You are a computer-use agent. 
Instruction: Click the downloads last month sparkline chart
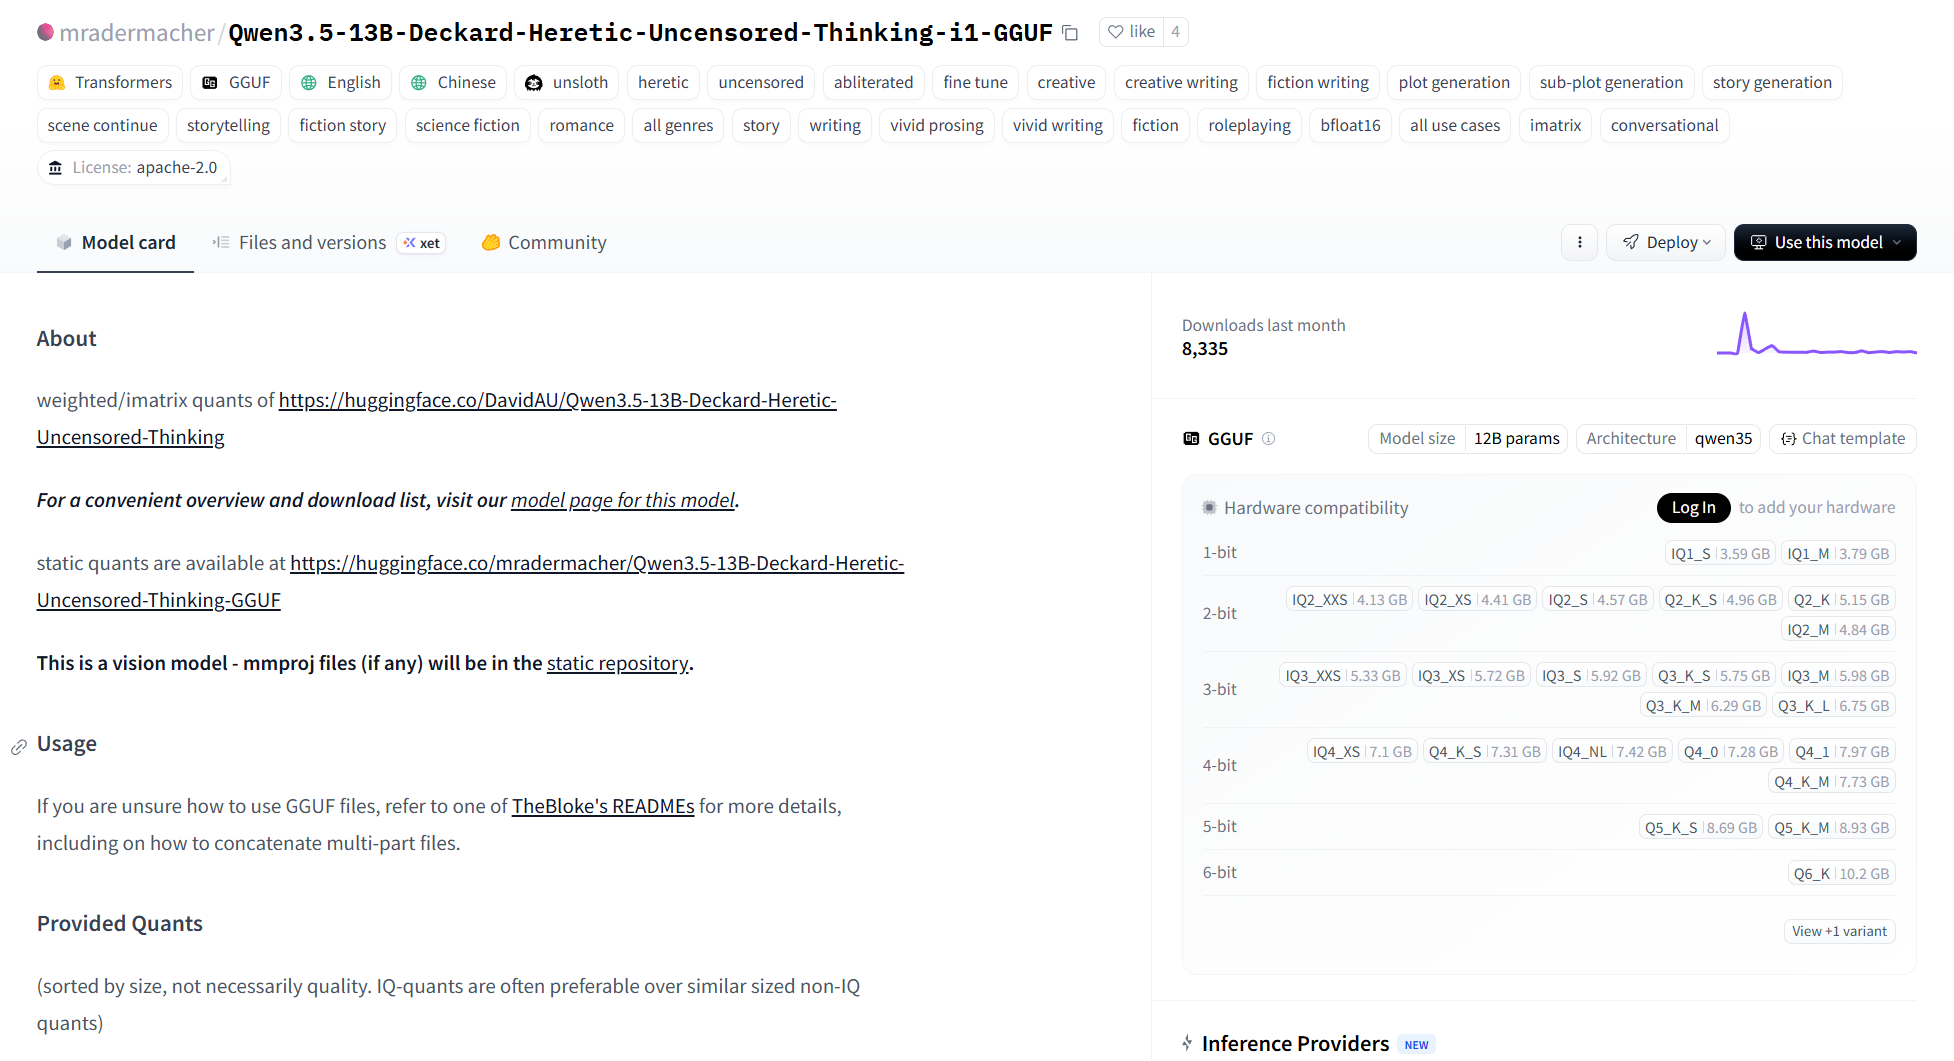pyautogui.click(x=1816, y=335)
